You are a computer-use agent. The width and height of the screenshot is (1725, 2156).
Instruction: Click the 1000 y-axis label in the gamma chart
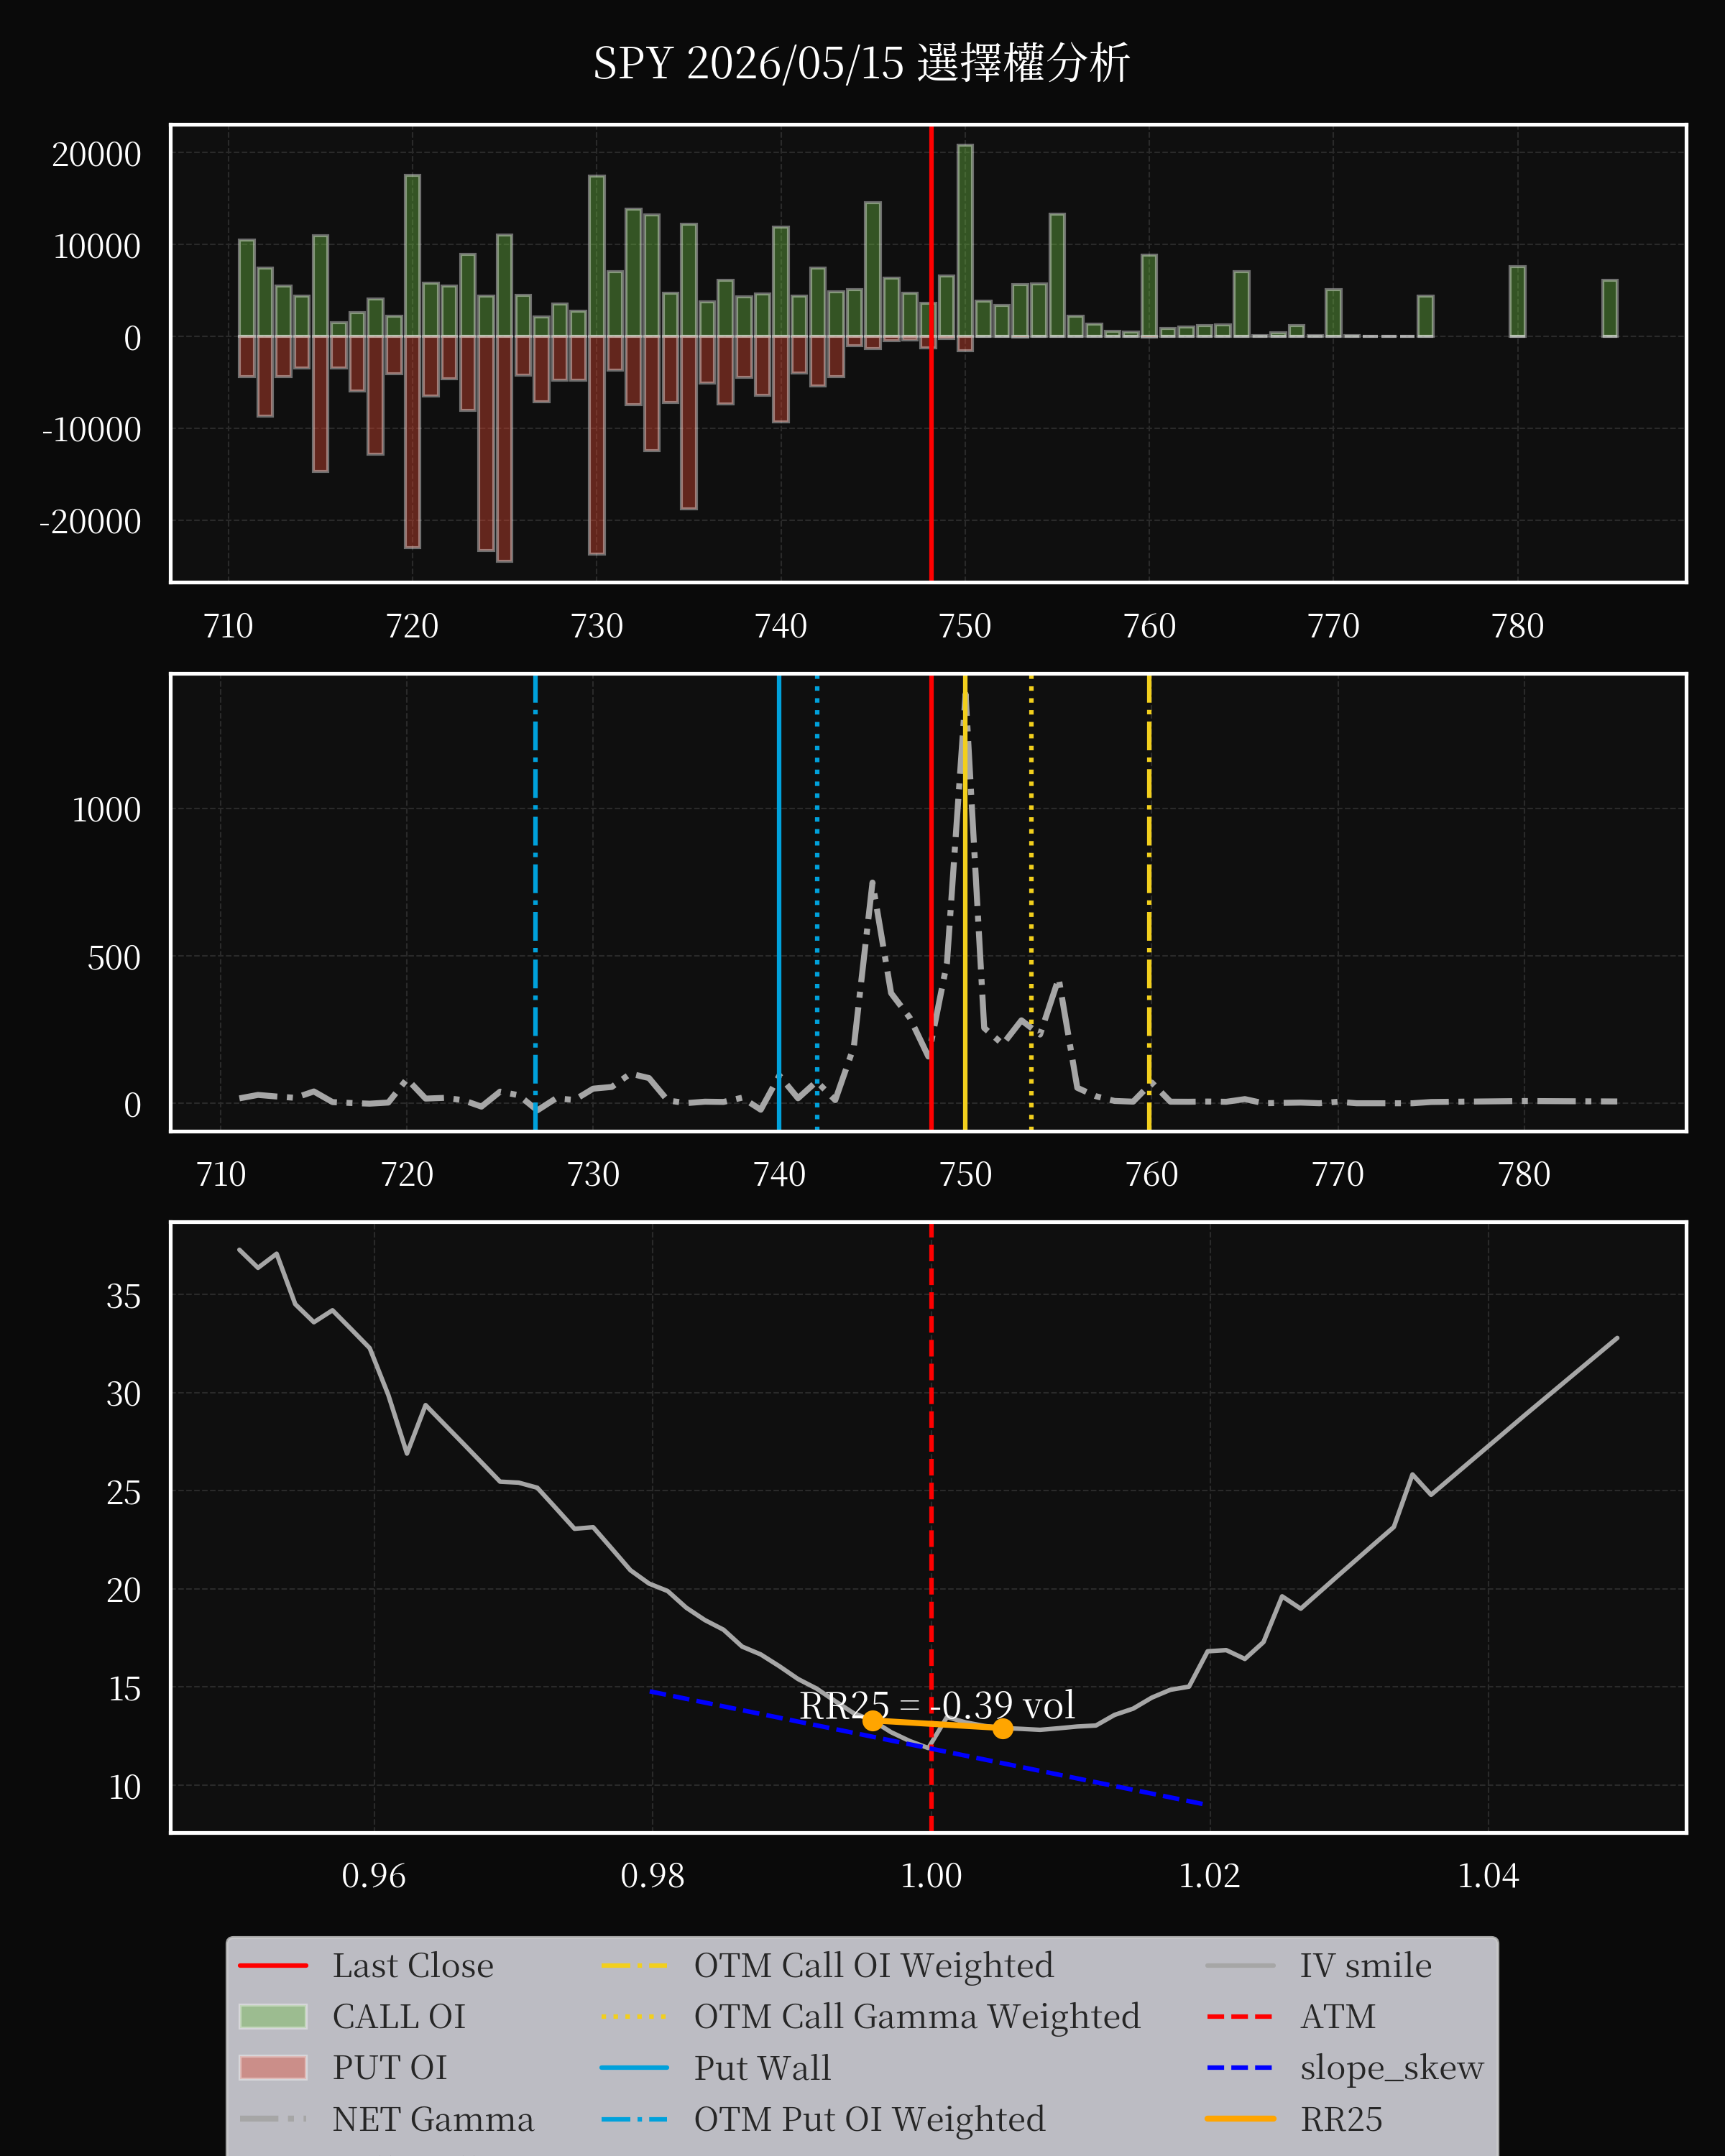pos(106,809)
